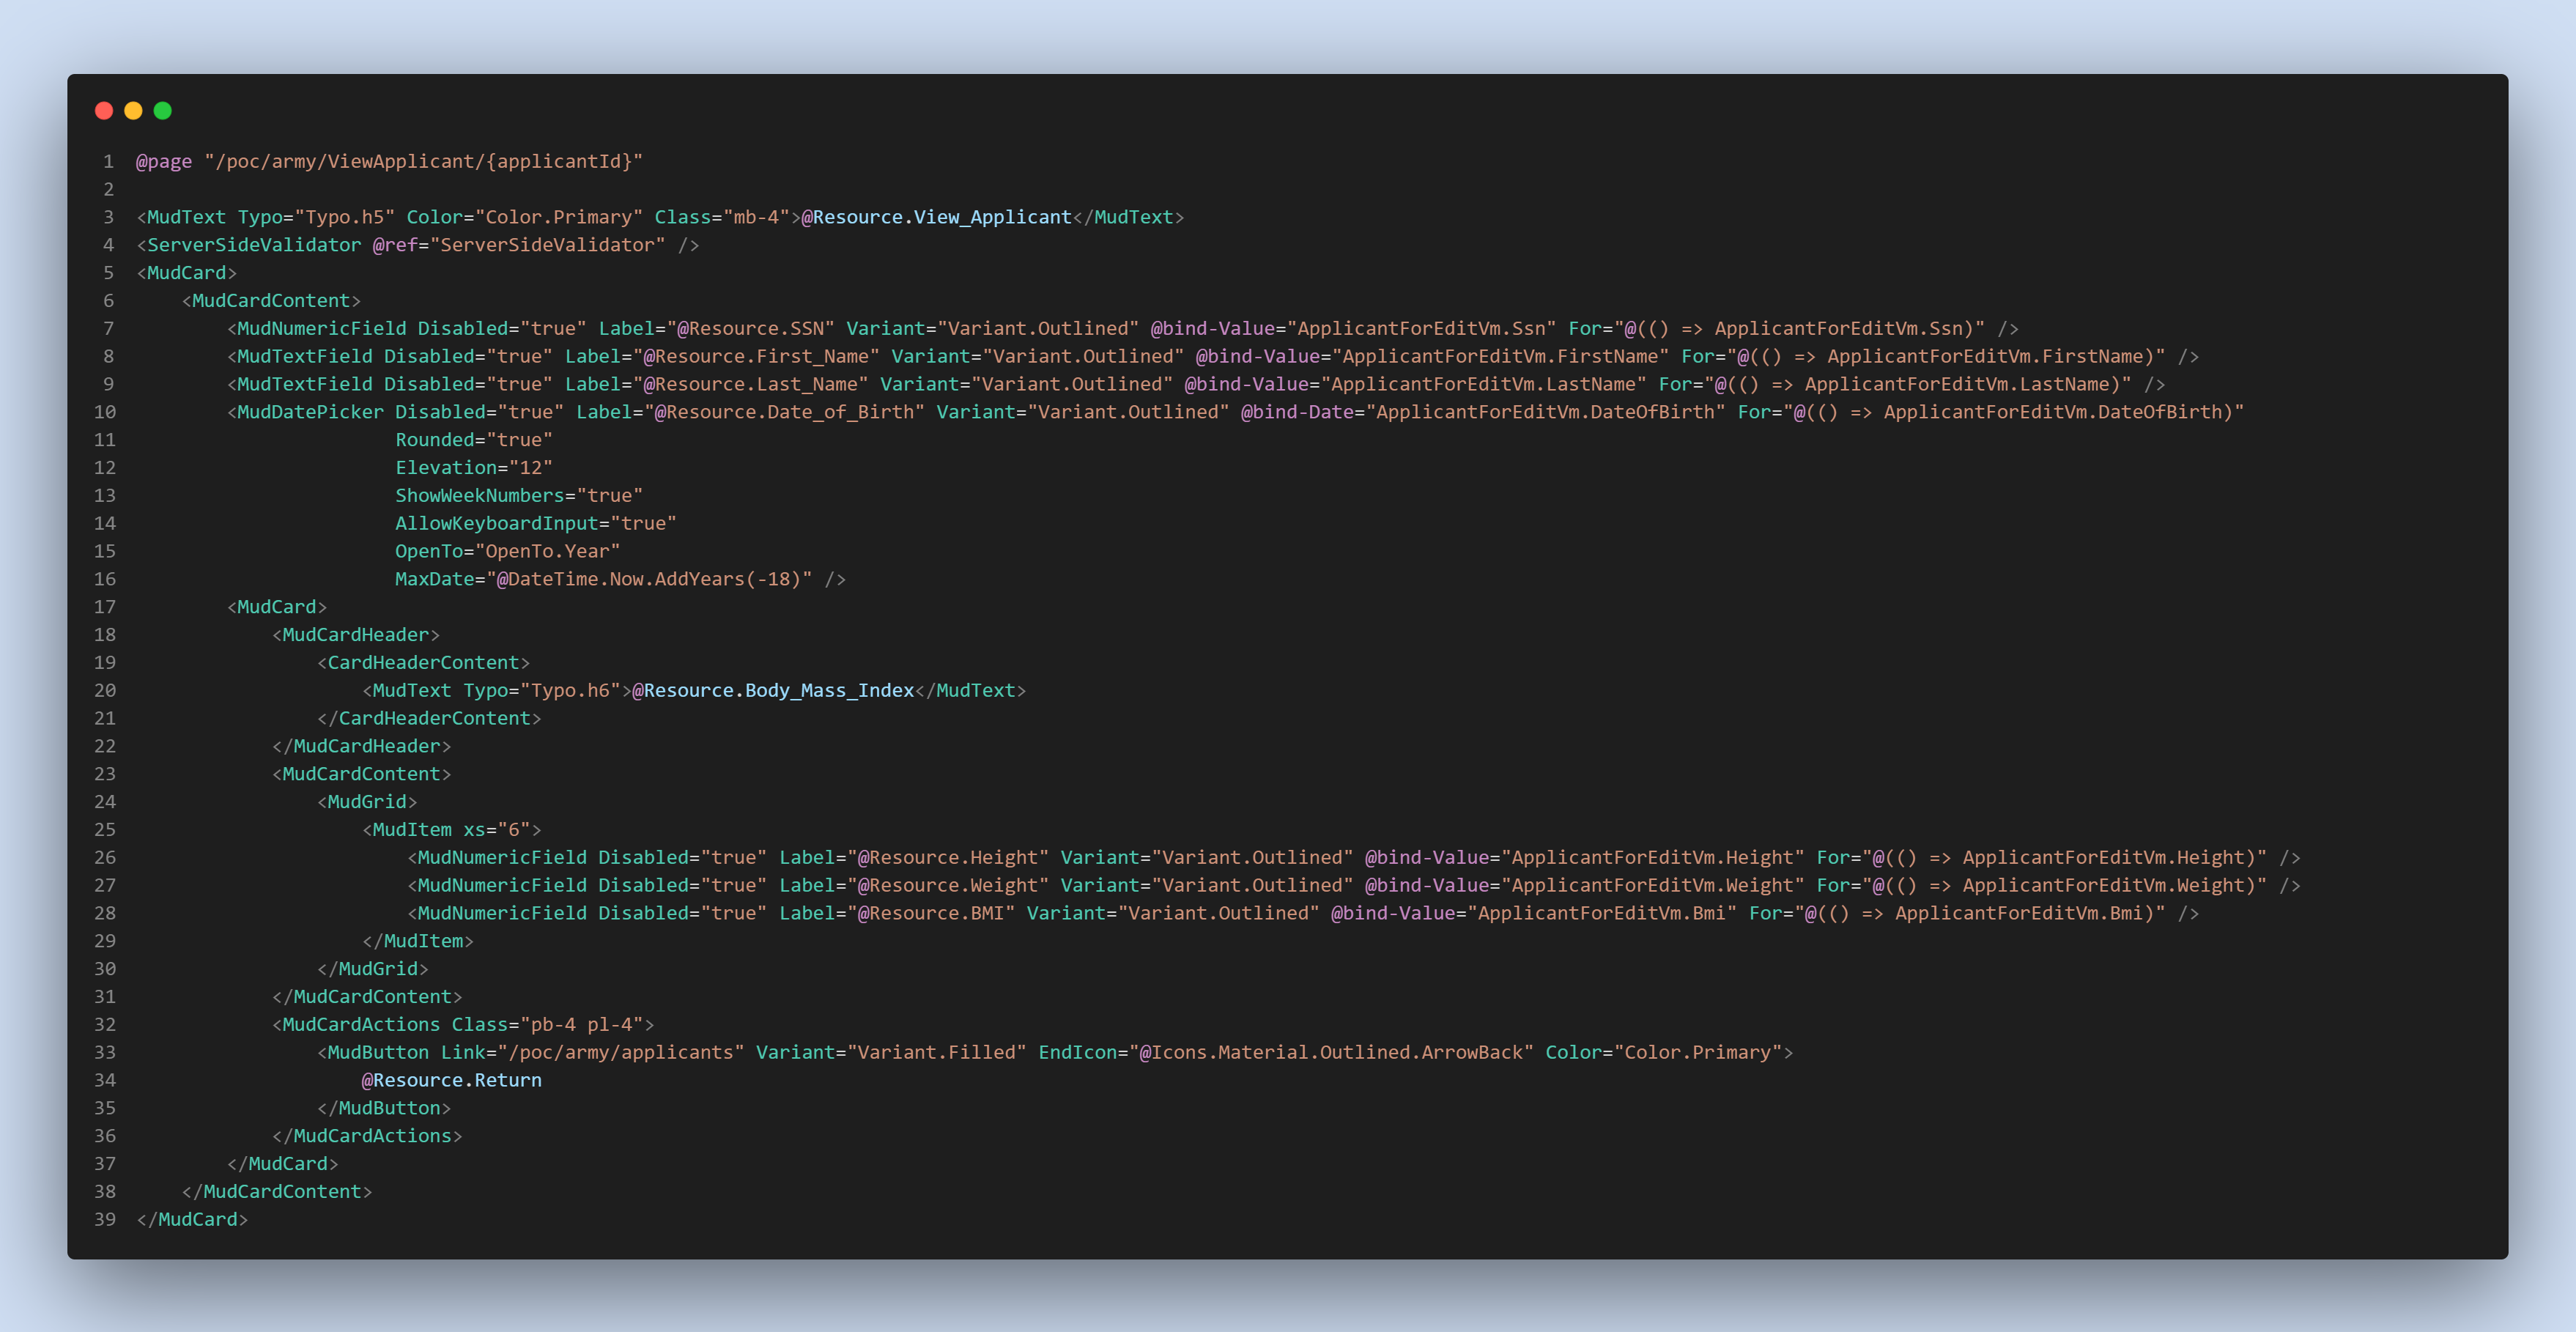2576x1332 pixels.
Task: Click the MudCardContent tag on line 23
Action: click(362, 775)
